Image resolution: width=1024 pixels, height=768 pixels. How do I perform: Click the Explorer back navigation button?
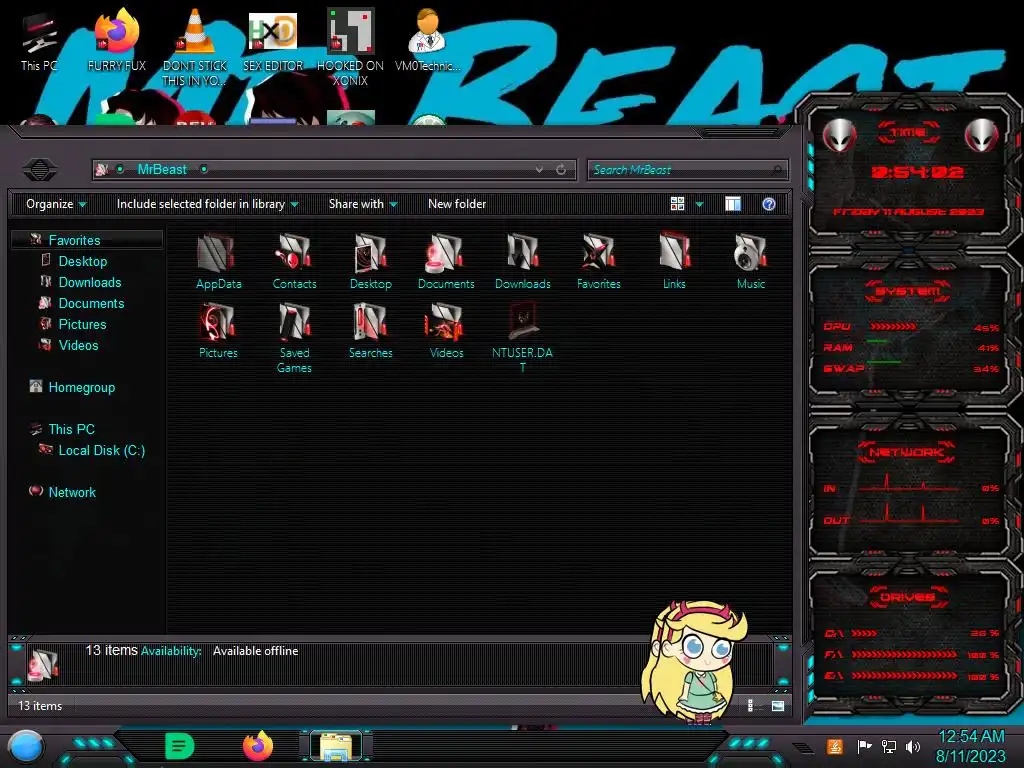(x=40, y=170)
